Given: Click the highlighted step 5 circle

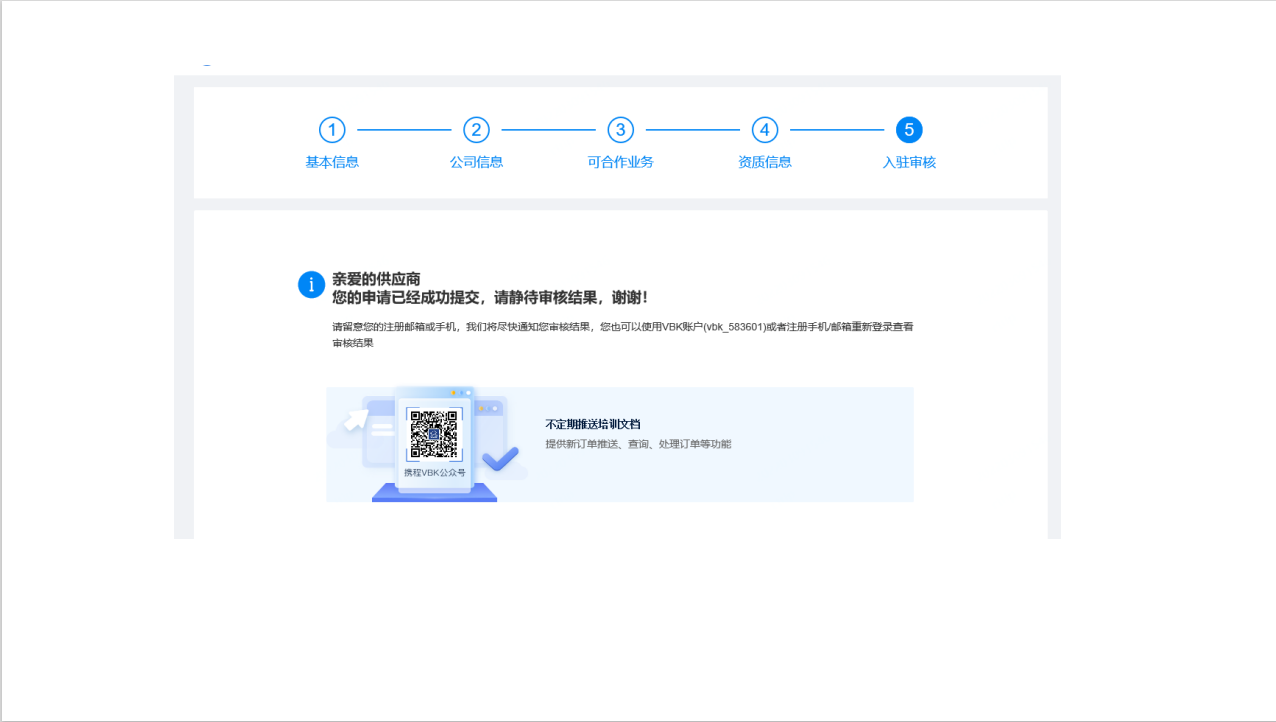Looking at the screenshot, I should pyautogui.click(x=908, y=130).
